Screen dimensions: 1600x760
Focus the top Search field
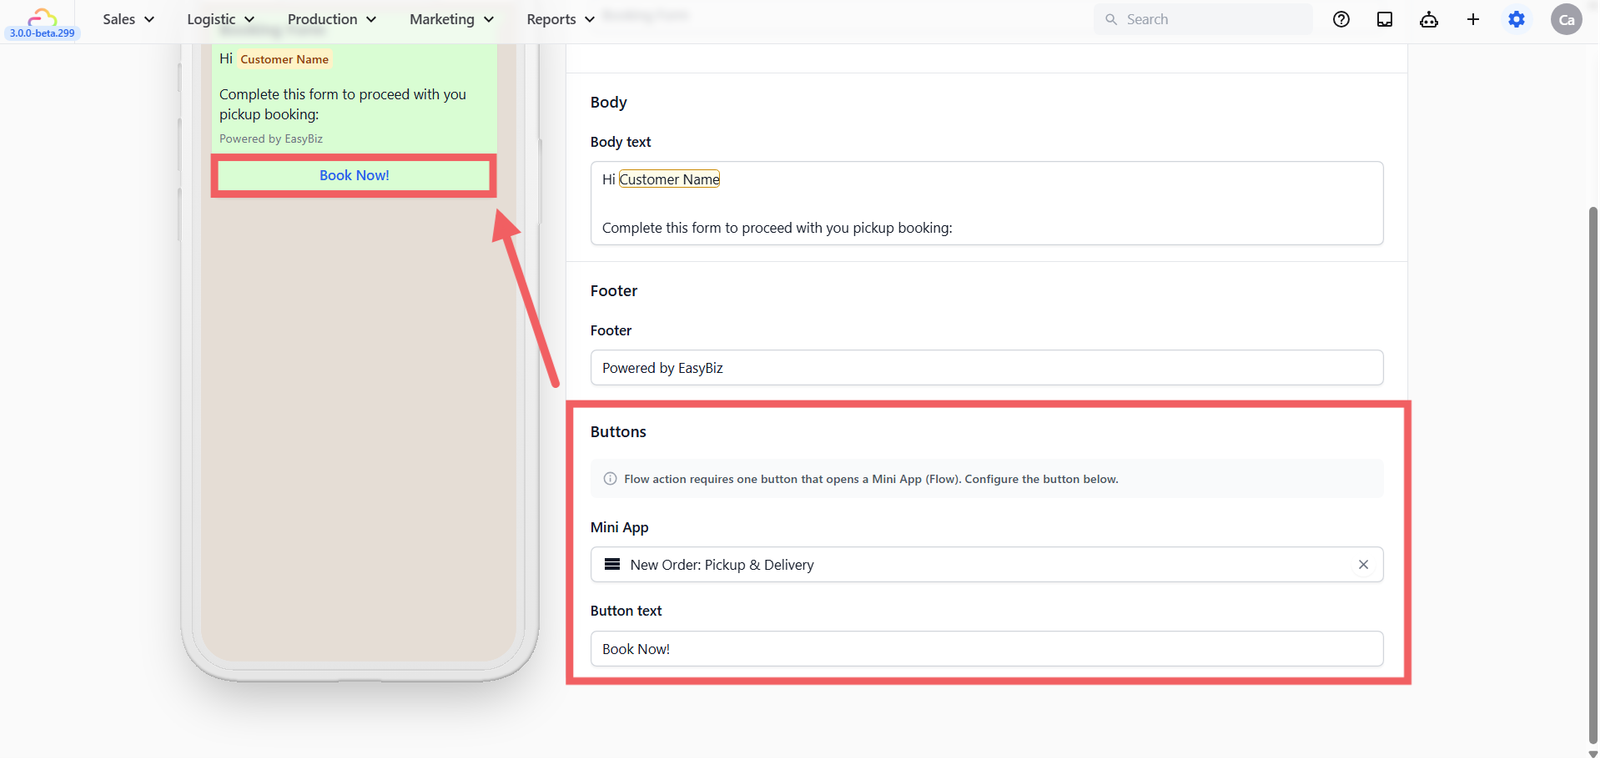pos(1203,19)
